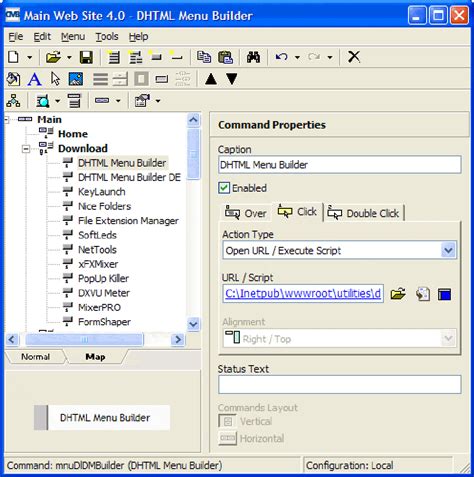Open the Tools menu

point(107,36)
